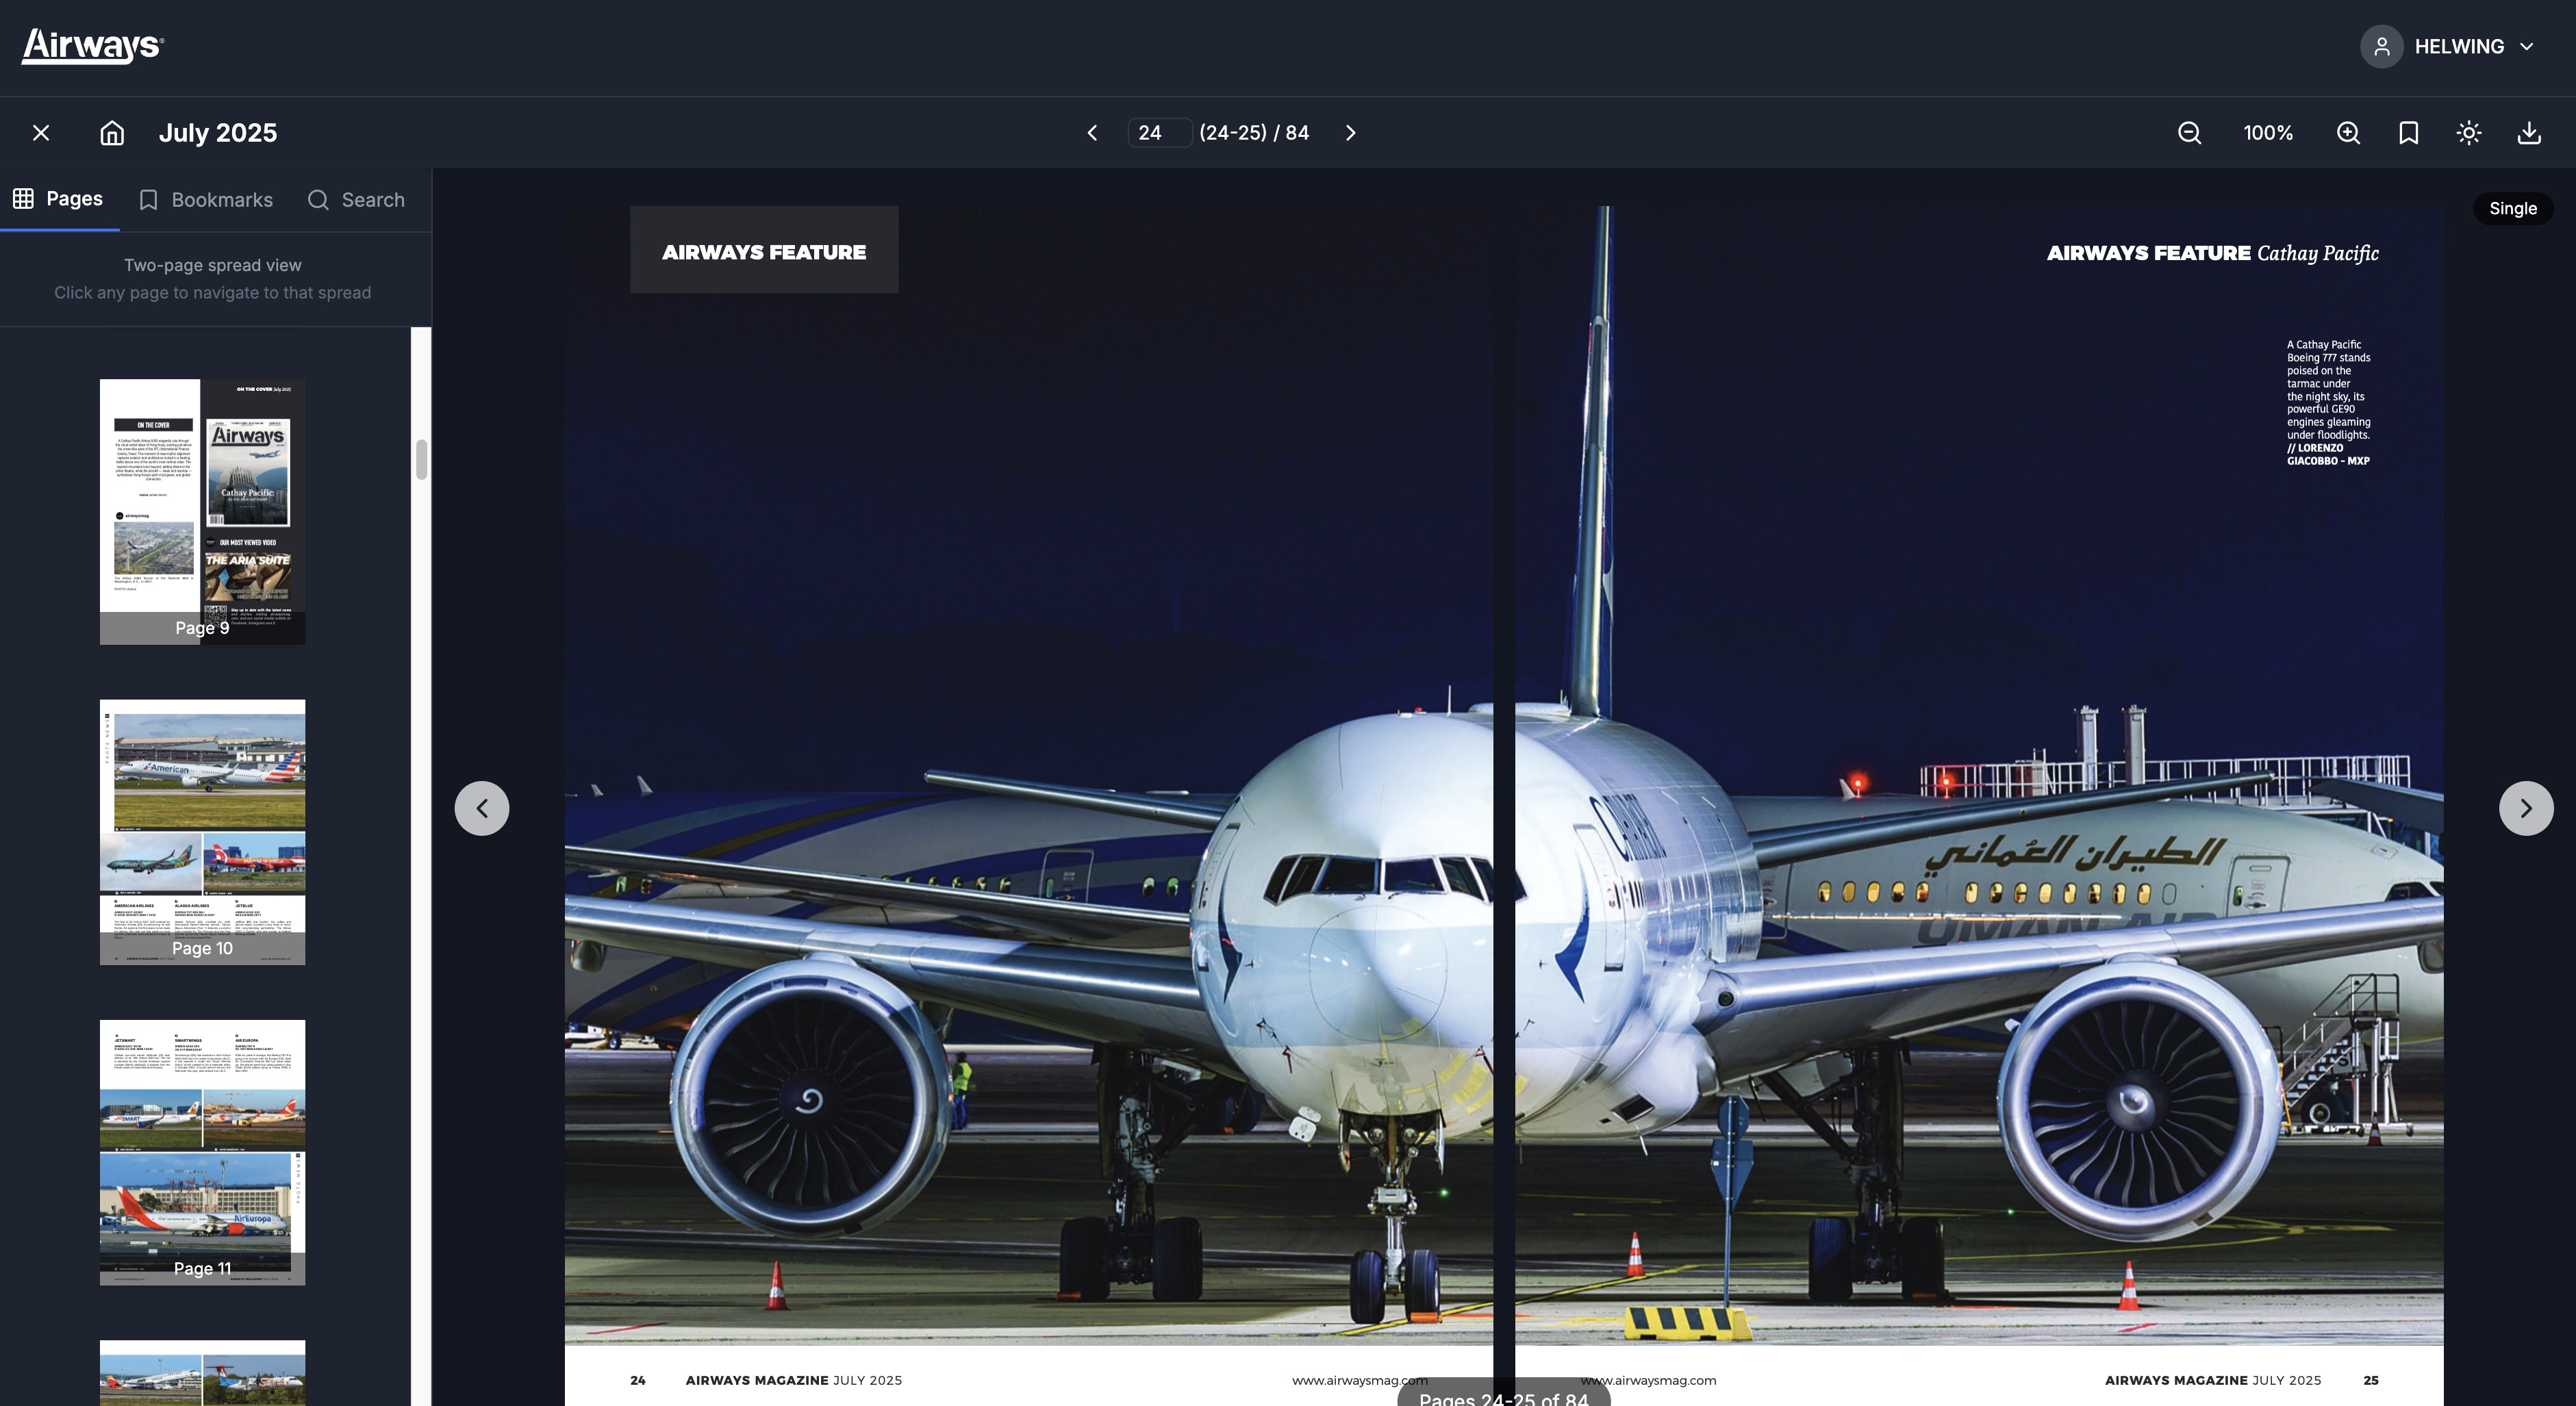This screenshot has height=1406, width=2576.
Task: Click the right round next-spread arrow button
Action: pos(2525,808)
